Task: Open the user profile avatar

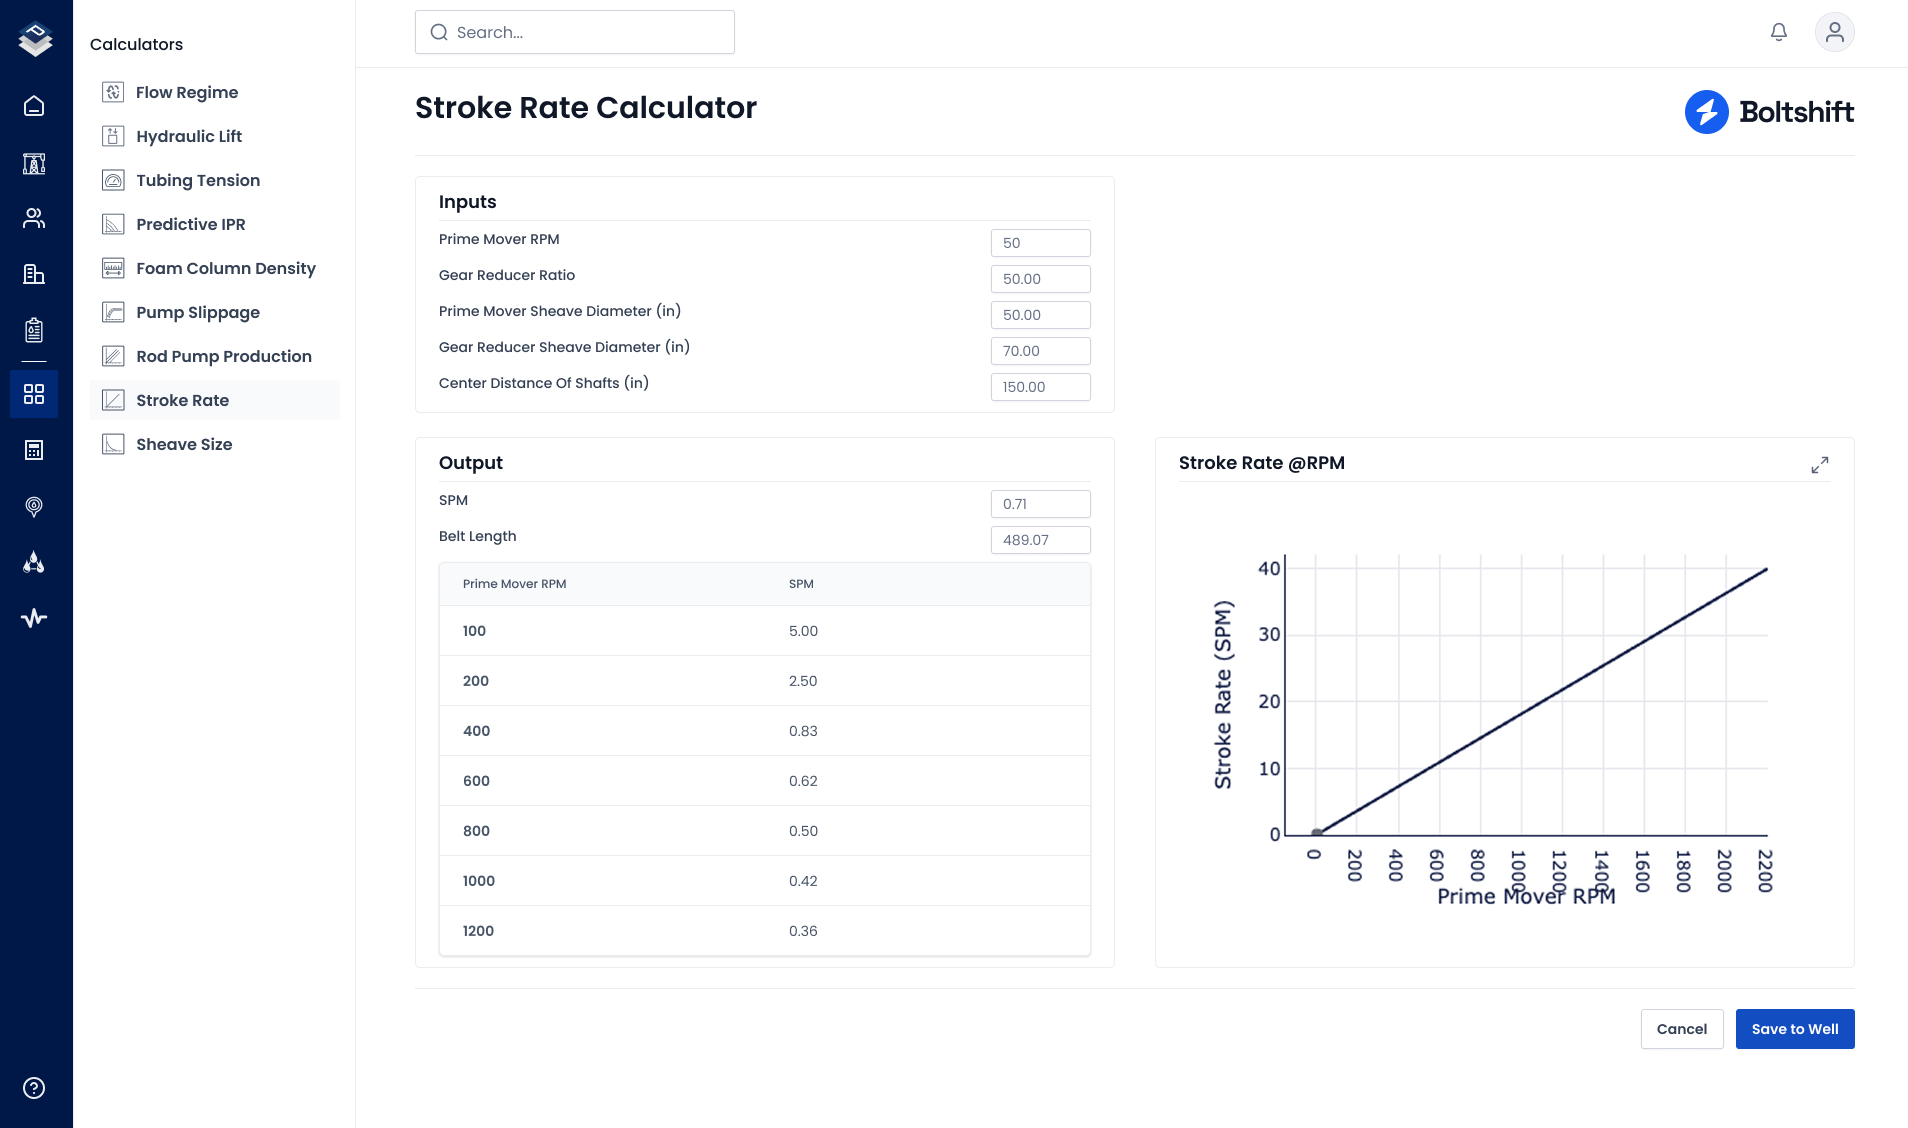Action: coord(1834,32)
